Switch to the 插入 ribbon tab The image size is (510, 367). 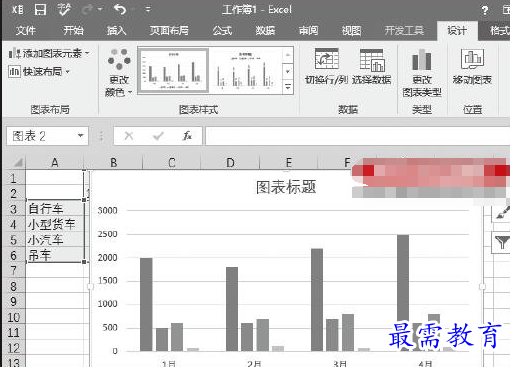point(117,31)
